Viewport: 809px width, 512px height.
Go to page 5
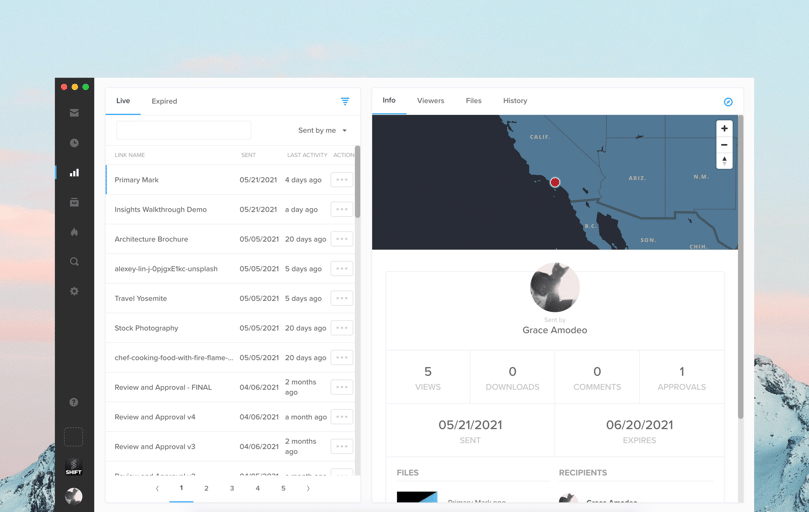pos(283,488)
